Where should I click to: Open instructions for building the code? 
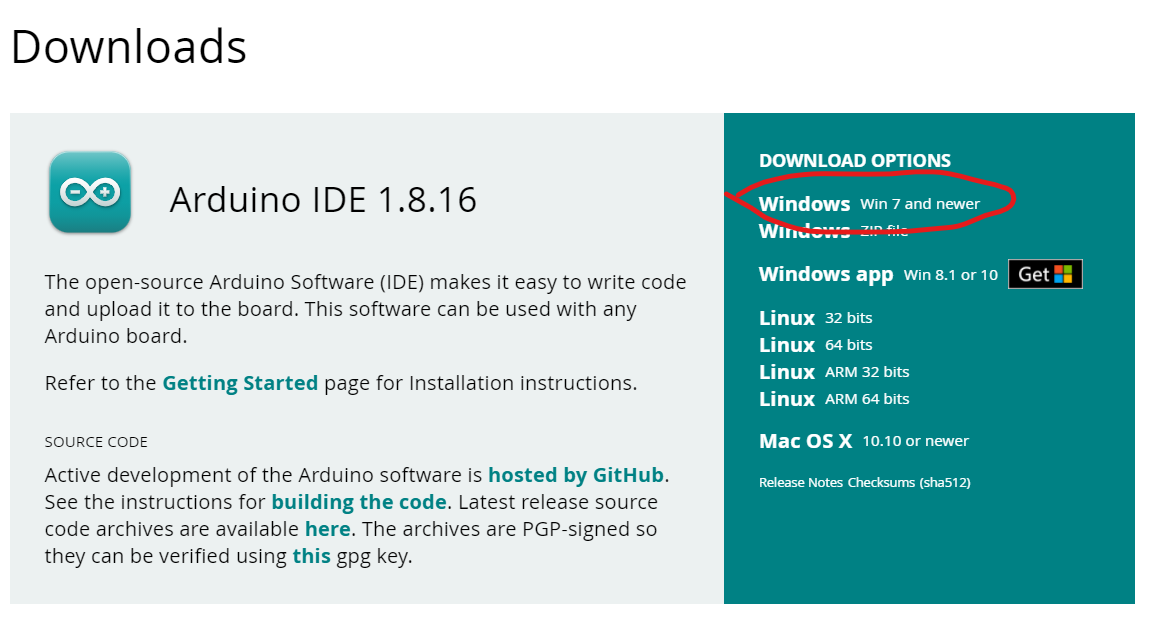[359, 502]
